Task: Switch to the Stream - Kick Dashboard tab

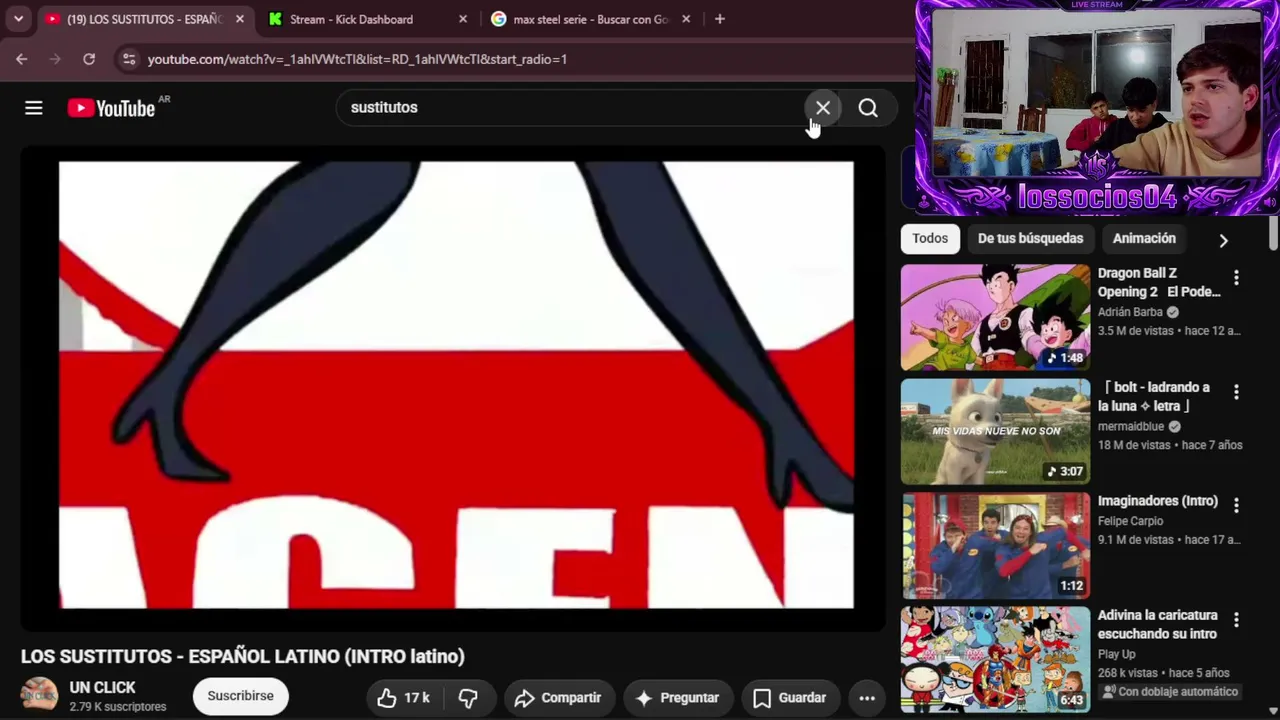Action: (x=365, y=19)
